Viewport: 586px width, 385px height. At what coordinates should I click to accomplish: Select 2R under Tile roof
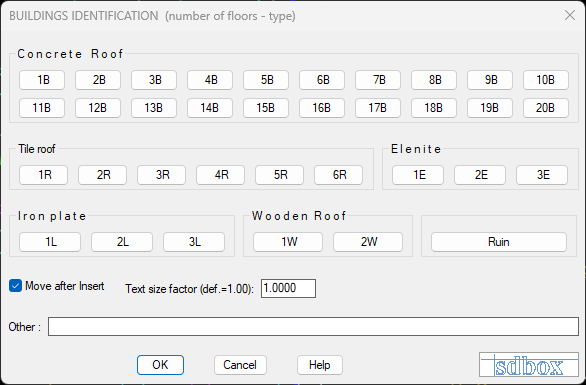tap(102, 175)
